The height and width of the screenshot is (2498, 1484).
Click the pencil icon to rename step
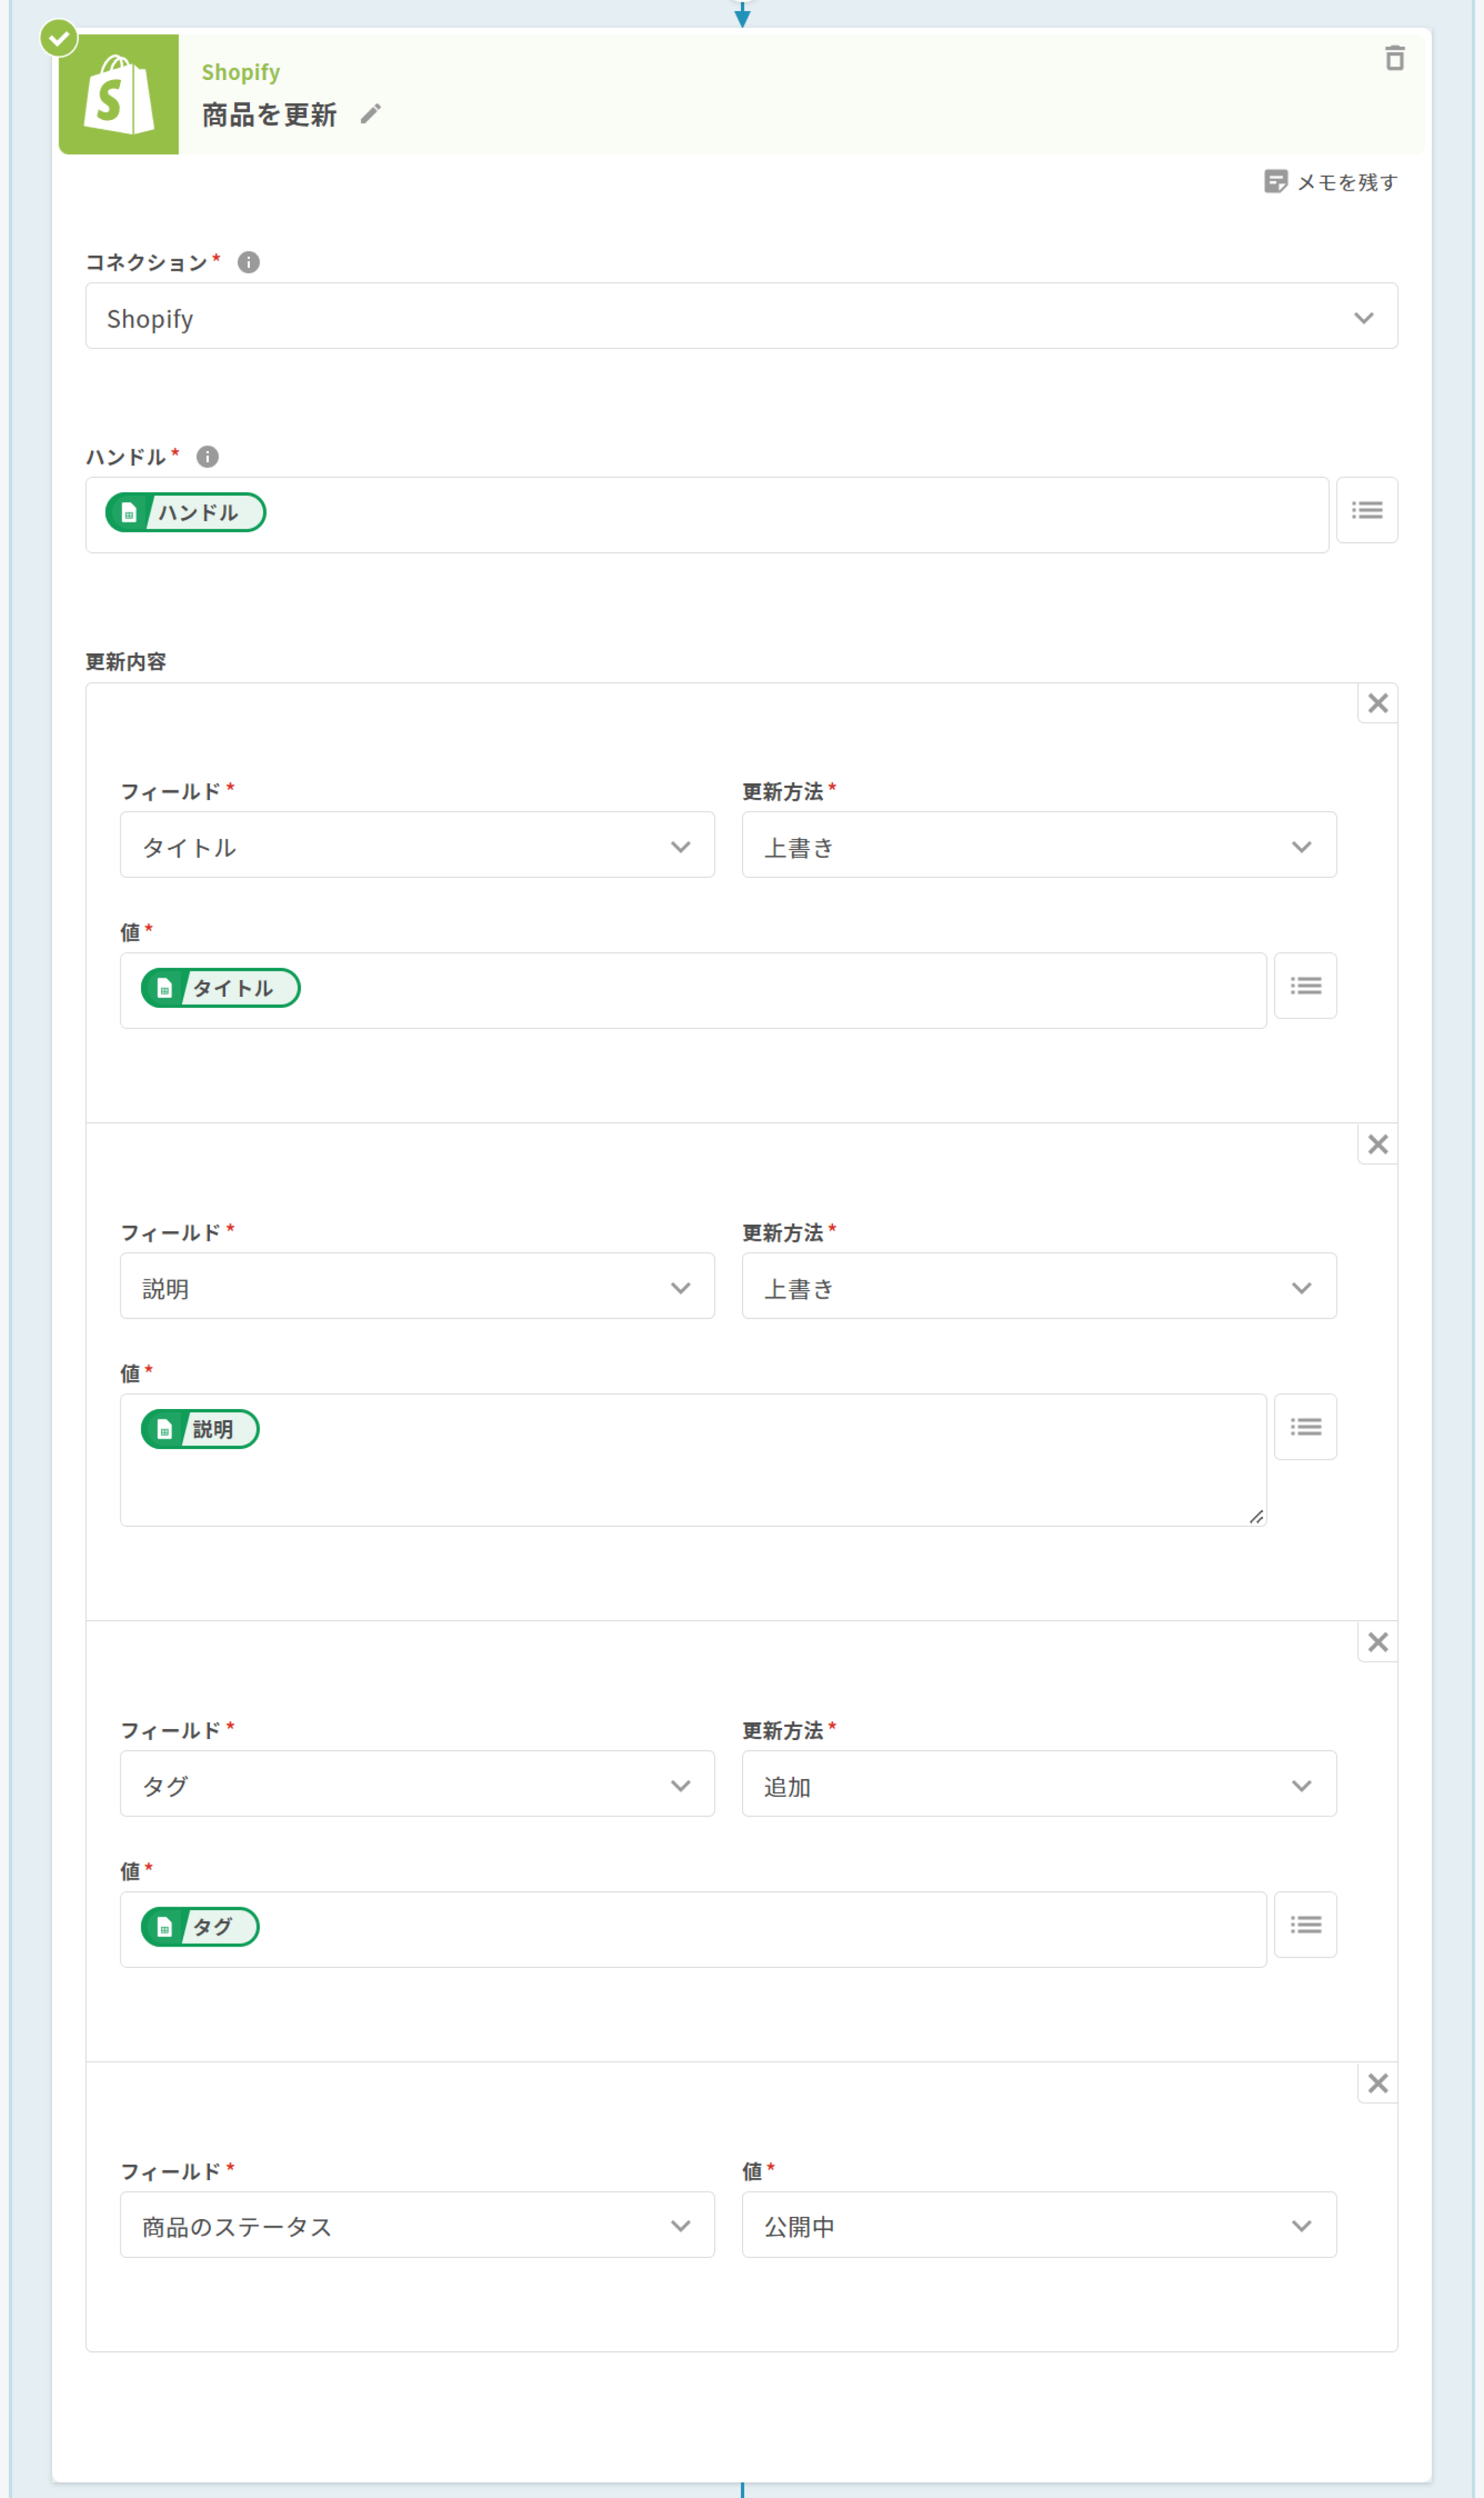pos(371,114)
